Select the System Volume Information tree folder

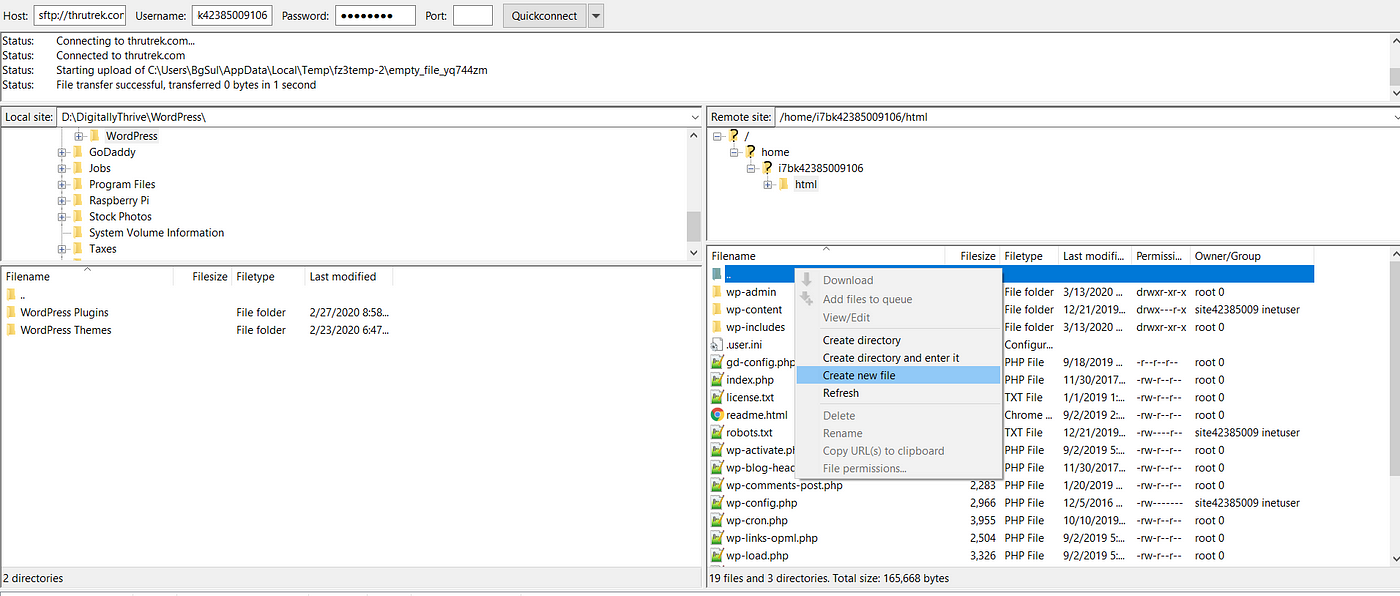point(156,233)
